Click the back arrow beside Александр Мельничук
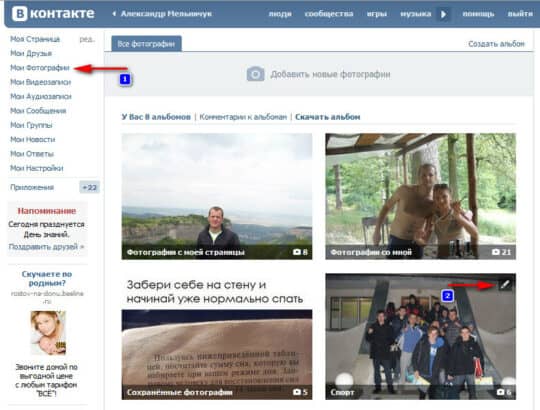The height and width of the screenshot is (410, 540). [x=114, y=14]
